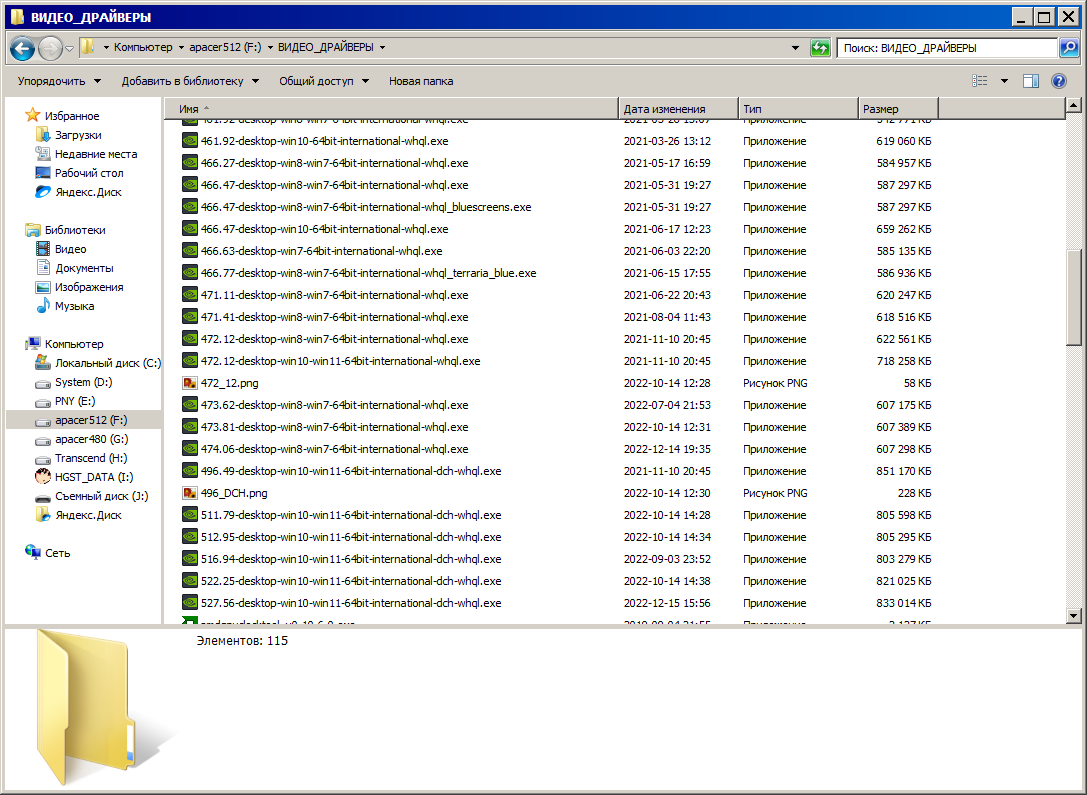Viewport: 1087px width, 795px height.
Task: Click file list scrollbar down arrow
Action: [1074, 615]
